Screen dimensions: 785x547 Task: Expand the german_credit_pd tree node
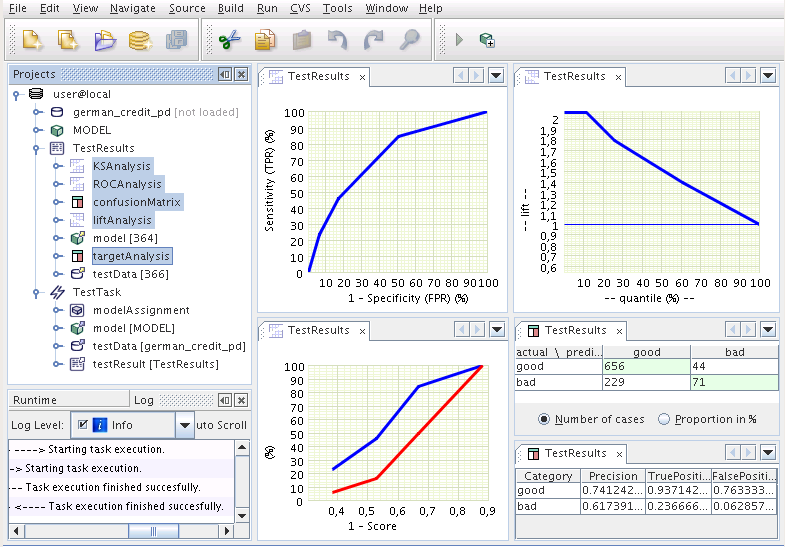pos(38,112)
